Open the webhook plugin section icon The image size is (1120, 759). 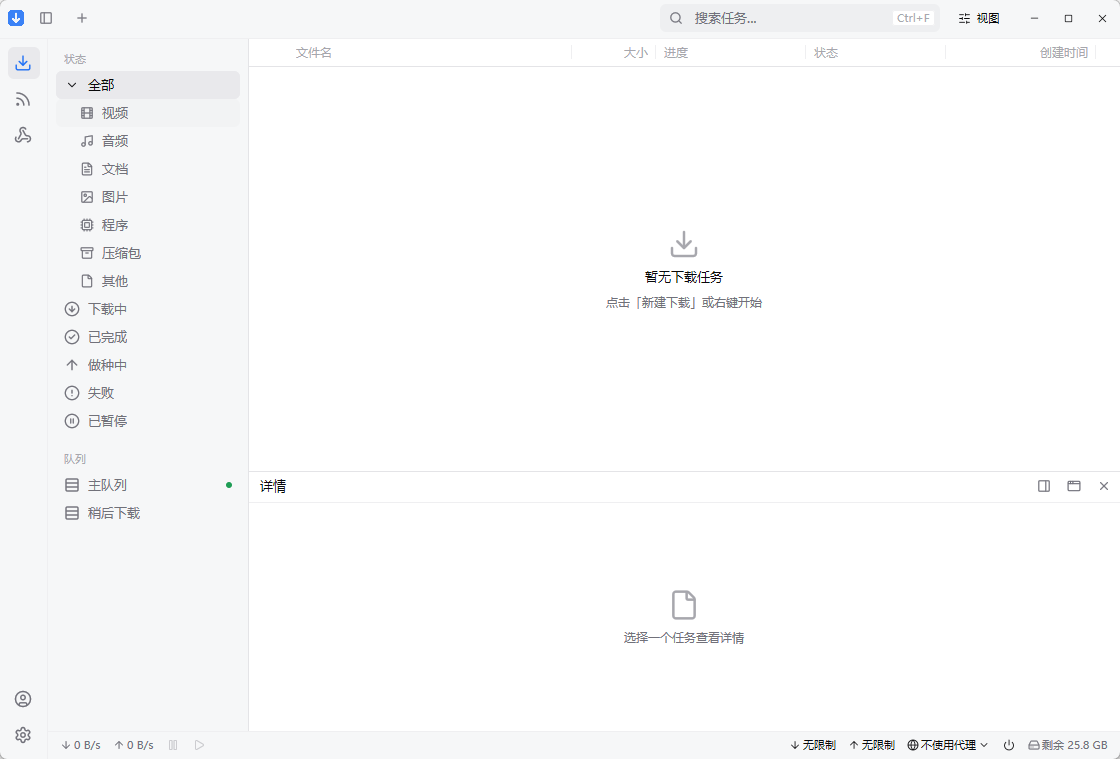pos(23,136)
